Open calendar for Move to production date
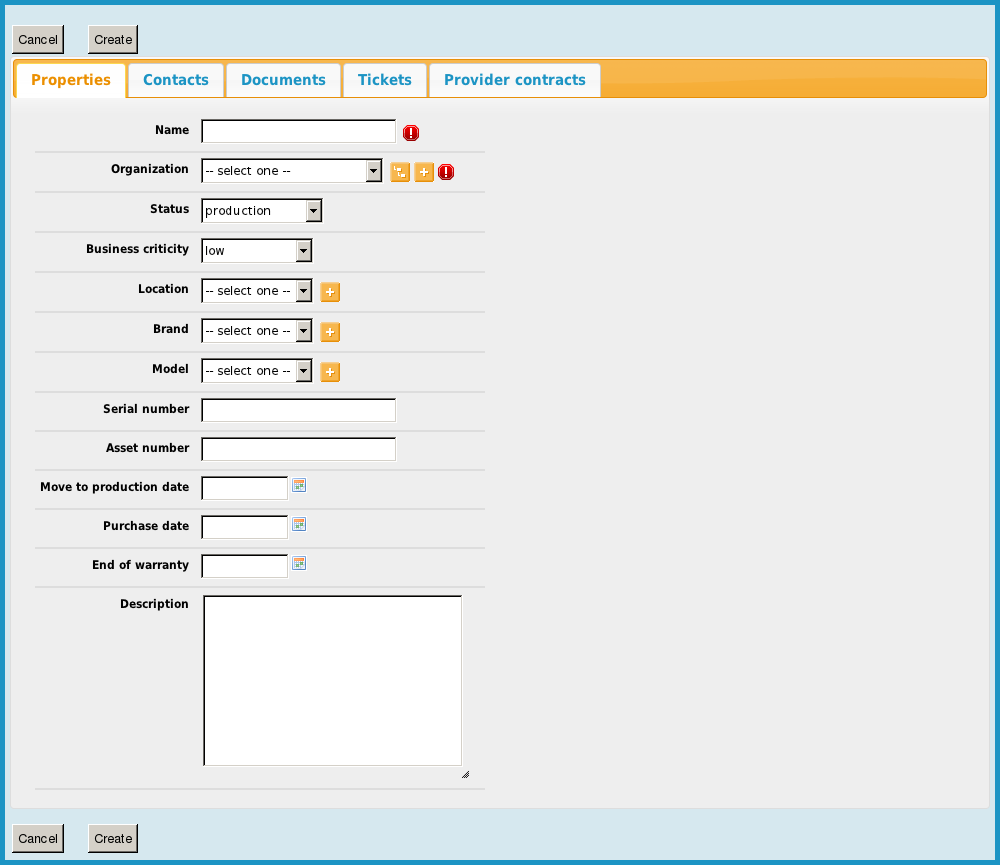The width and height of the screenshot is (1000, 865). tap(298, 485)
